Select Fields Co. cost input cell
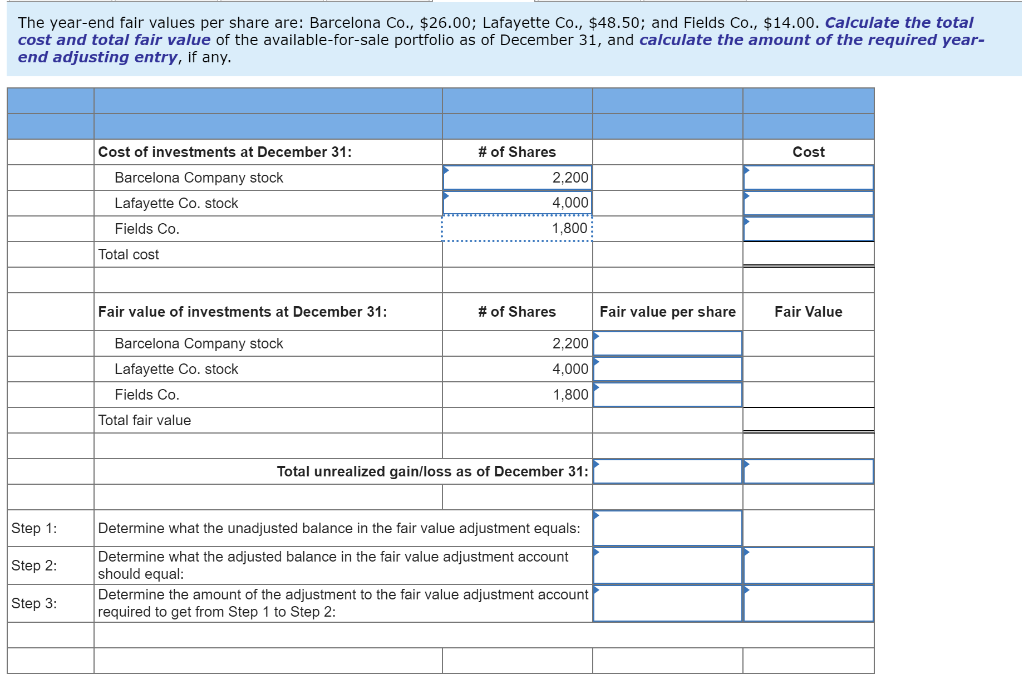Viewport: 1024px width, 684px height. pyautogui.click(x=808, y=229)
